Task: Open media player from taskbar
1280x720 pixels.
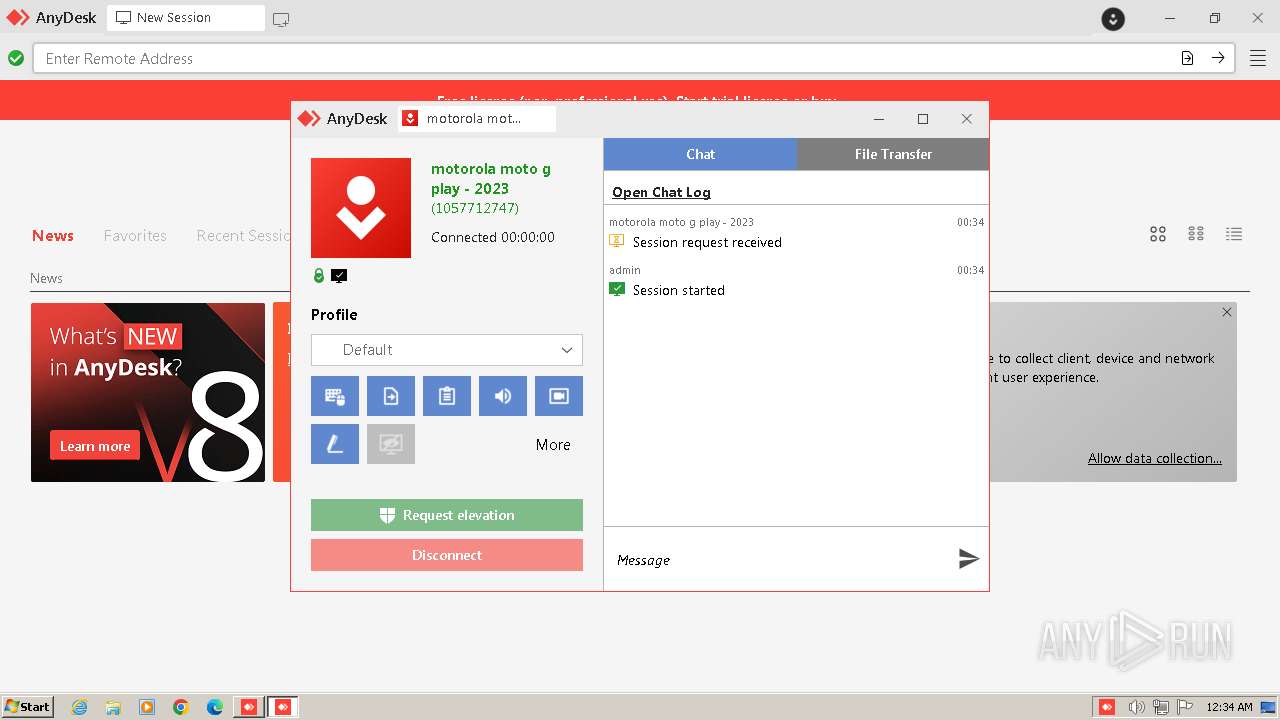Action: coord(147,707)
